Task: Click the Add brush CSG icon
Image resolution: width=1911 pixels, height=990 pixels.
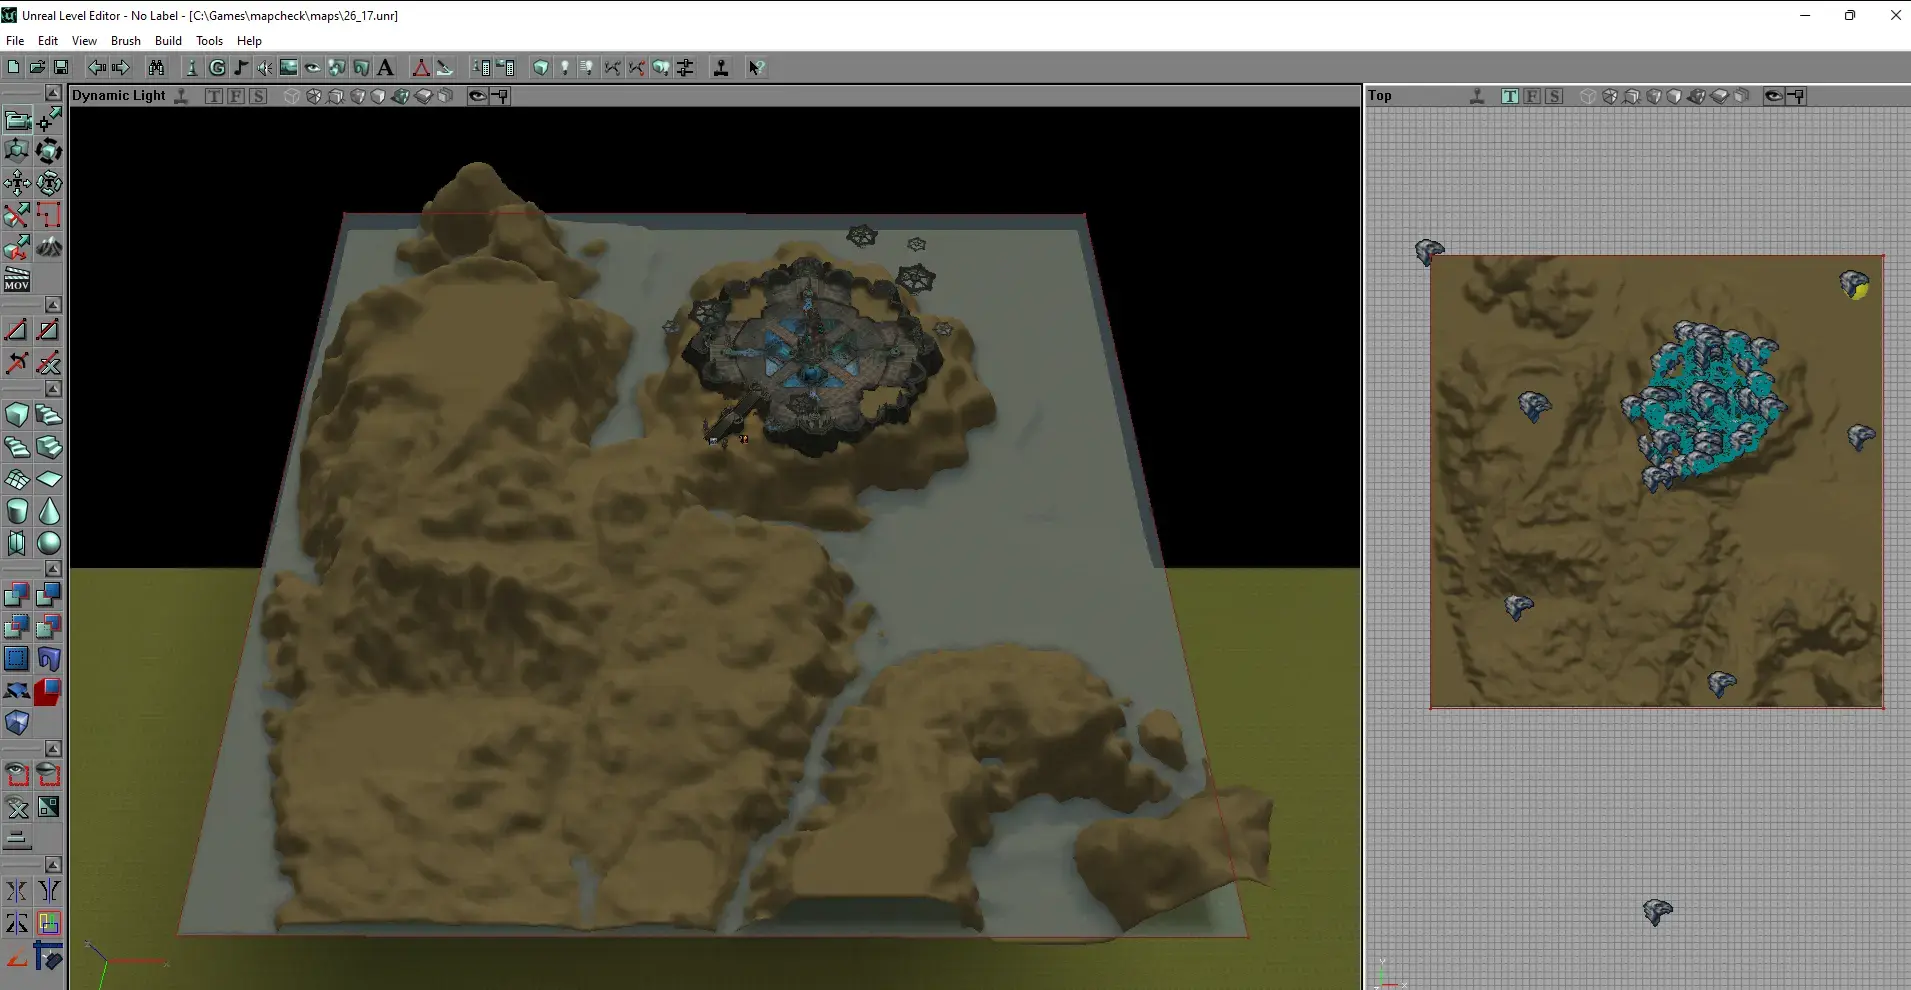Action: pyautogui.click(x=17, y=595)
